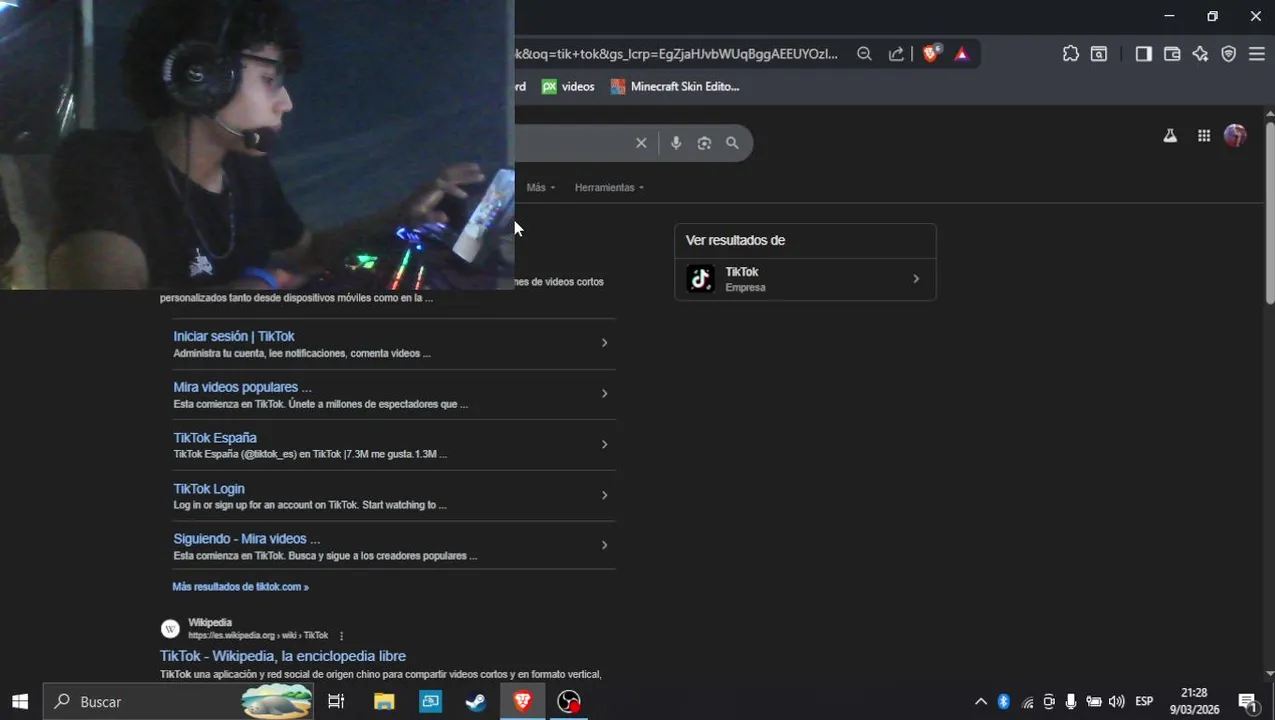Open the browser hamburger menu

click(1257, 54)
